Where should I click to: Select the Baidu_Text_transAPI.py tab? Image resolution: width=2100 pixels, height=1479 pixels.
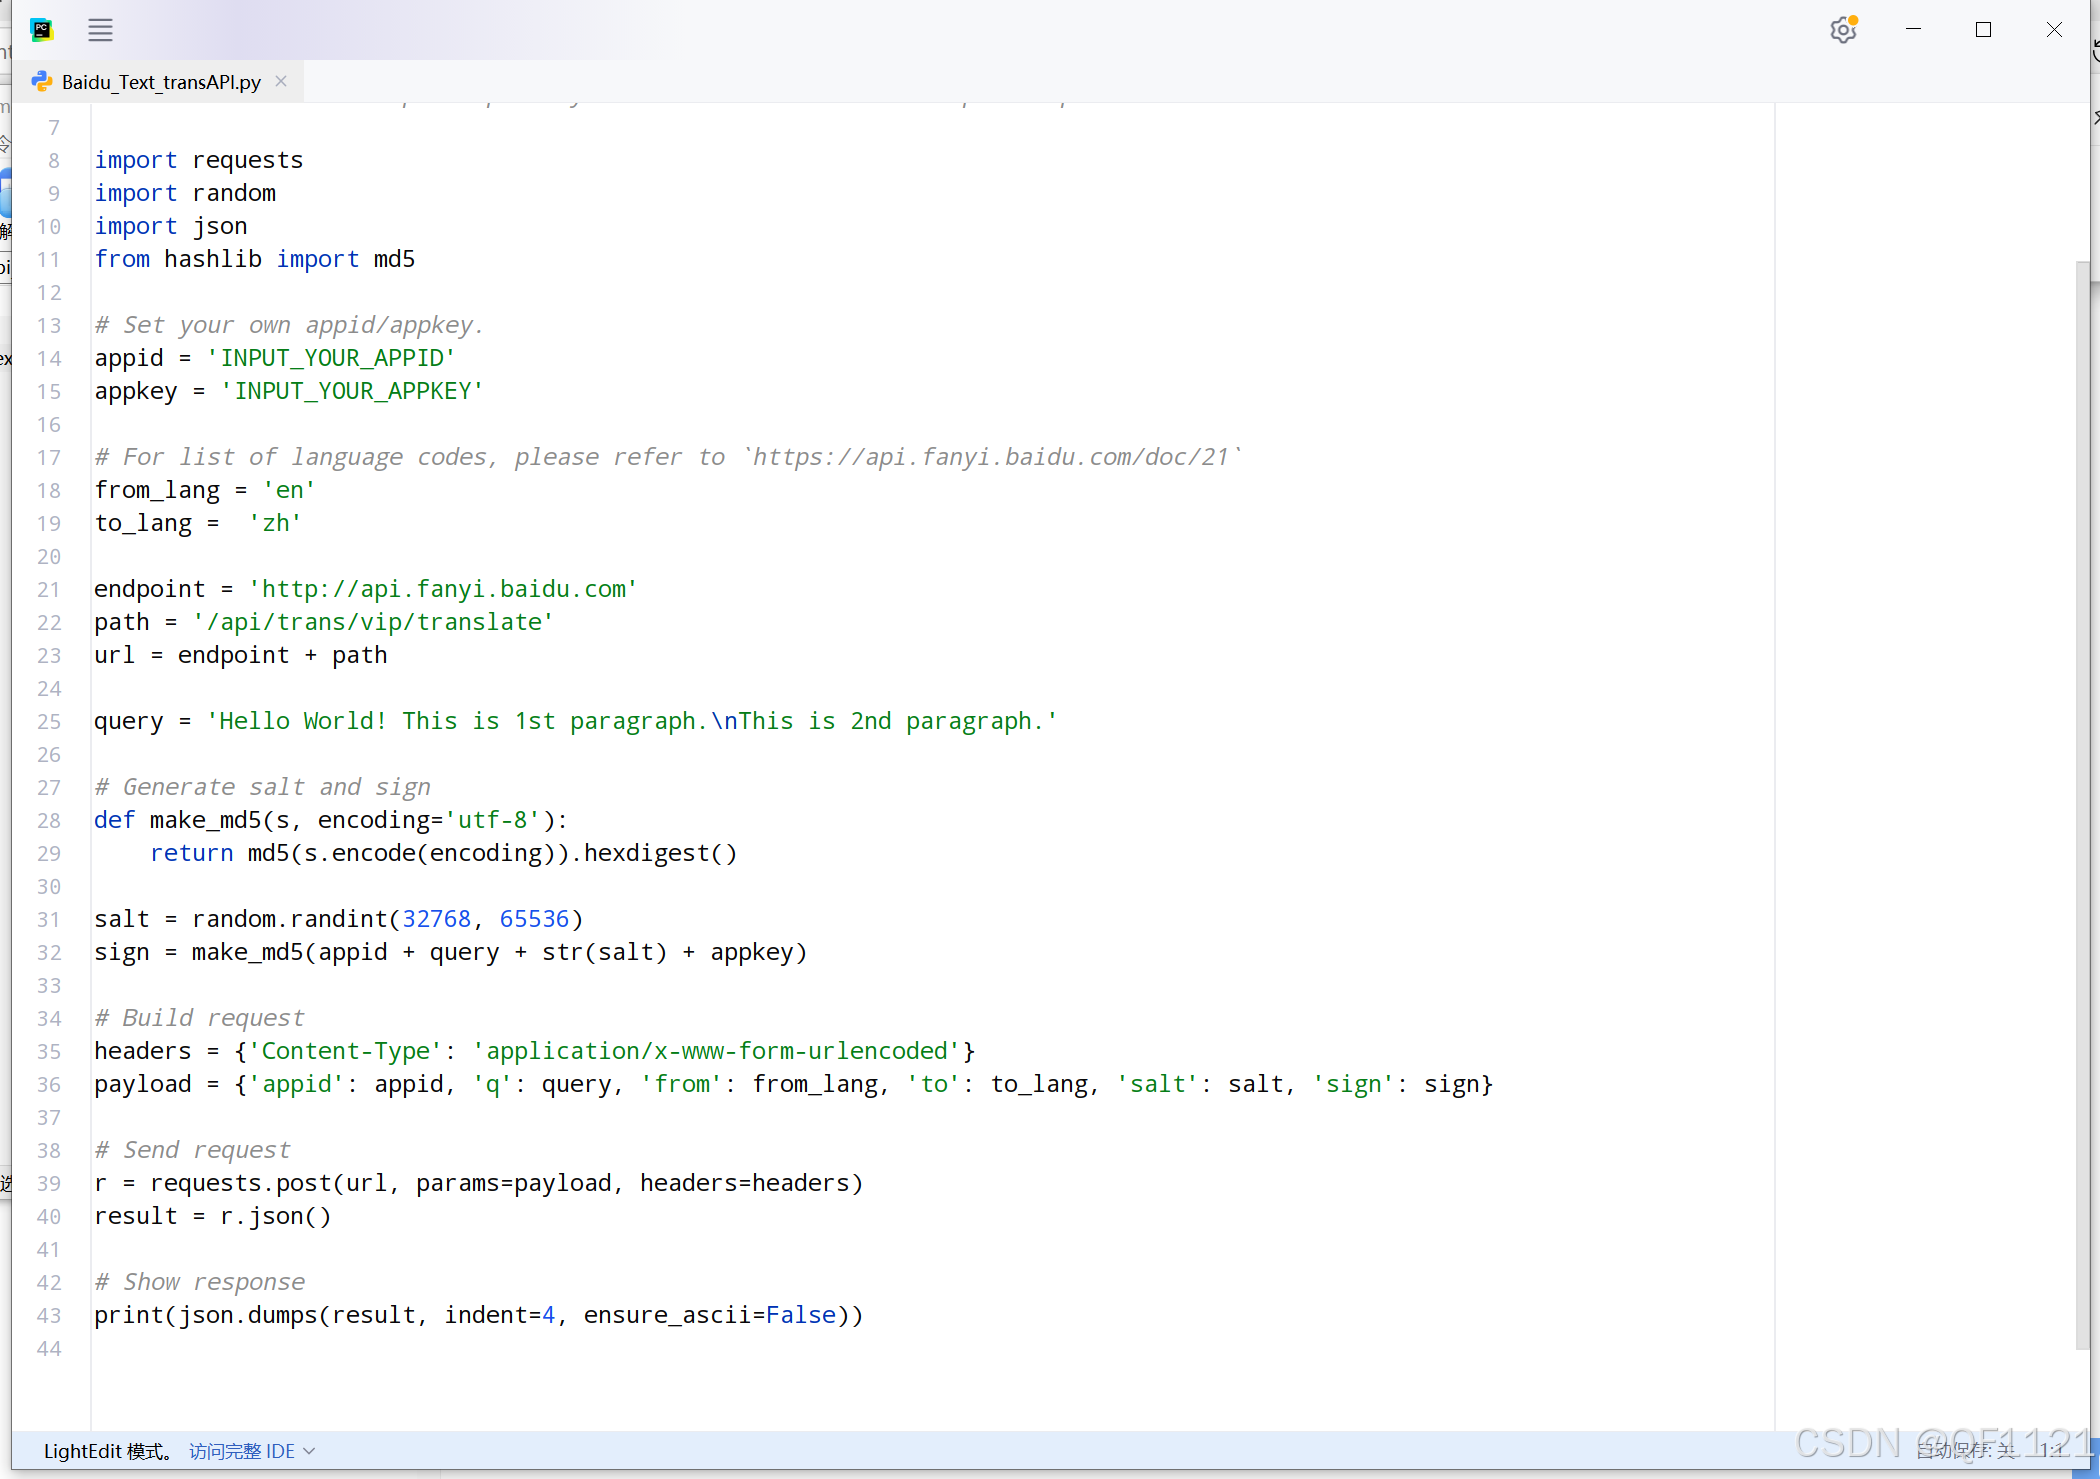(x=161, y=82)
